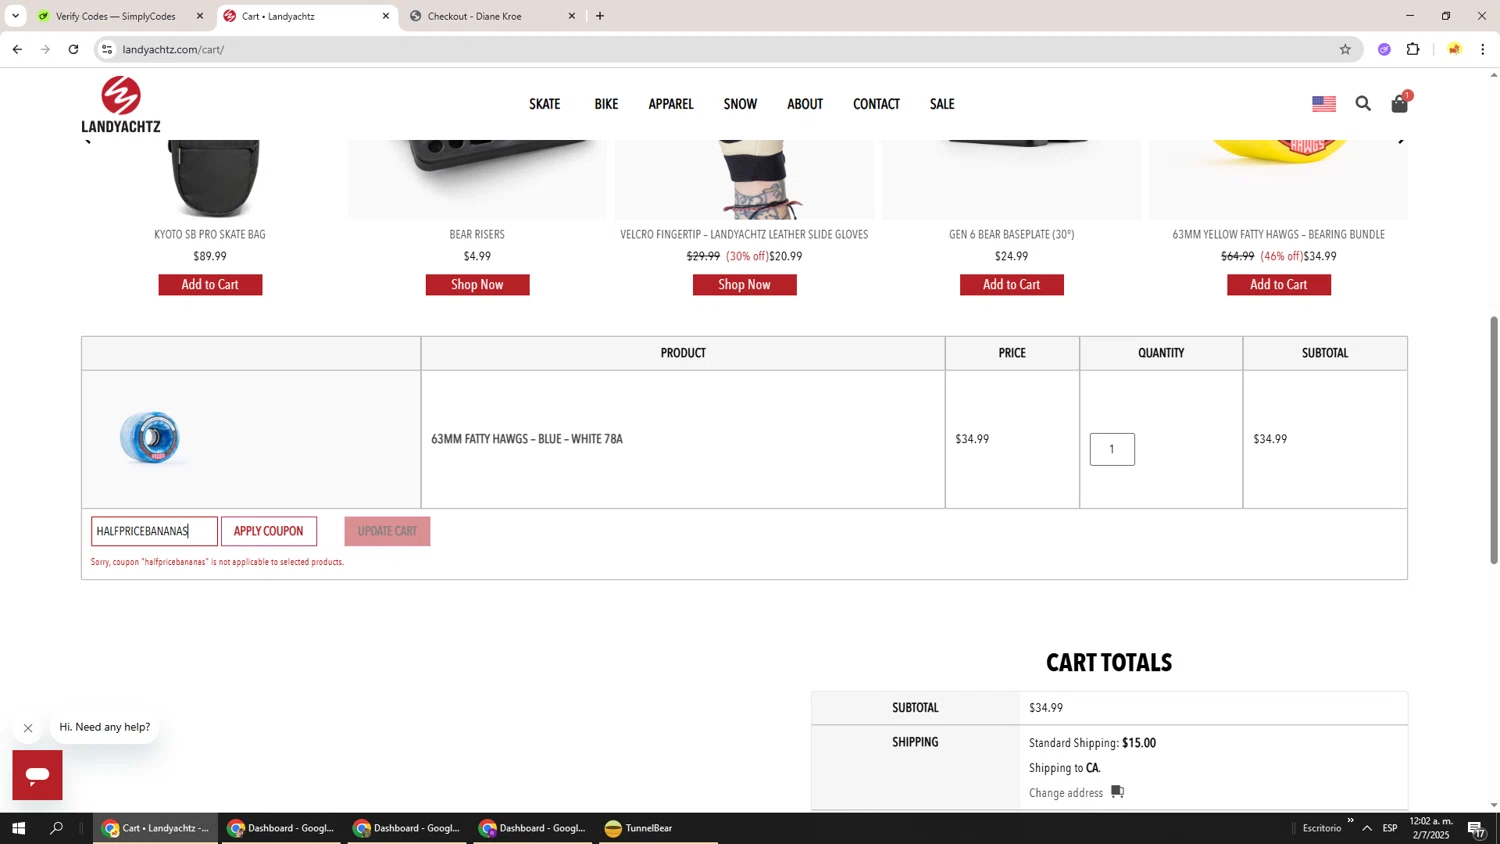Open the ABOUT menu
The image size is (1500, 844).
(x=805, y=104)
